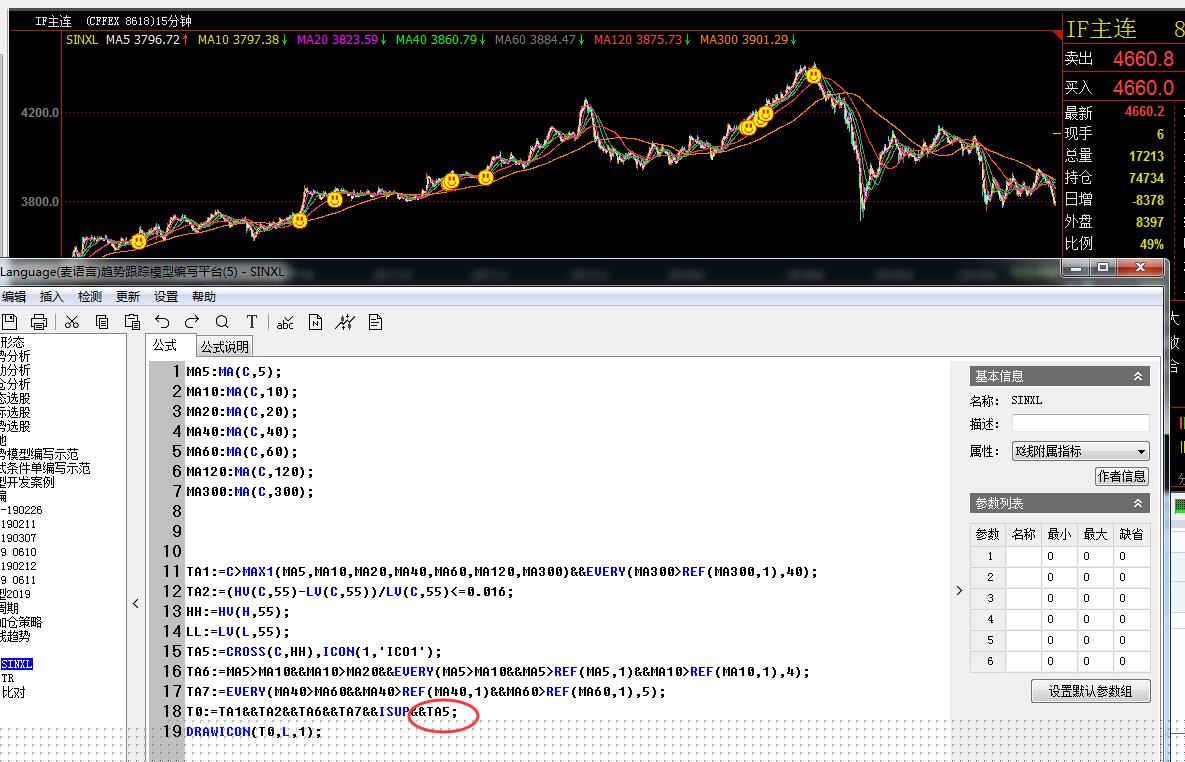Click the Cut scissors icon
Image resolution: width=1185 pixels, height=762 pixels.
pos(72,322)
